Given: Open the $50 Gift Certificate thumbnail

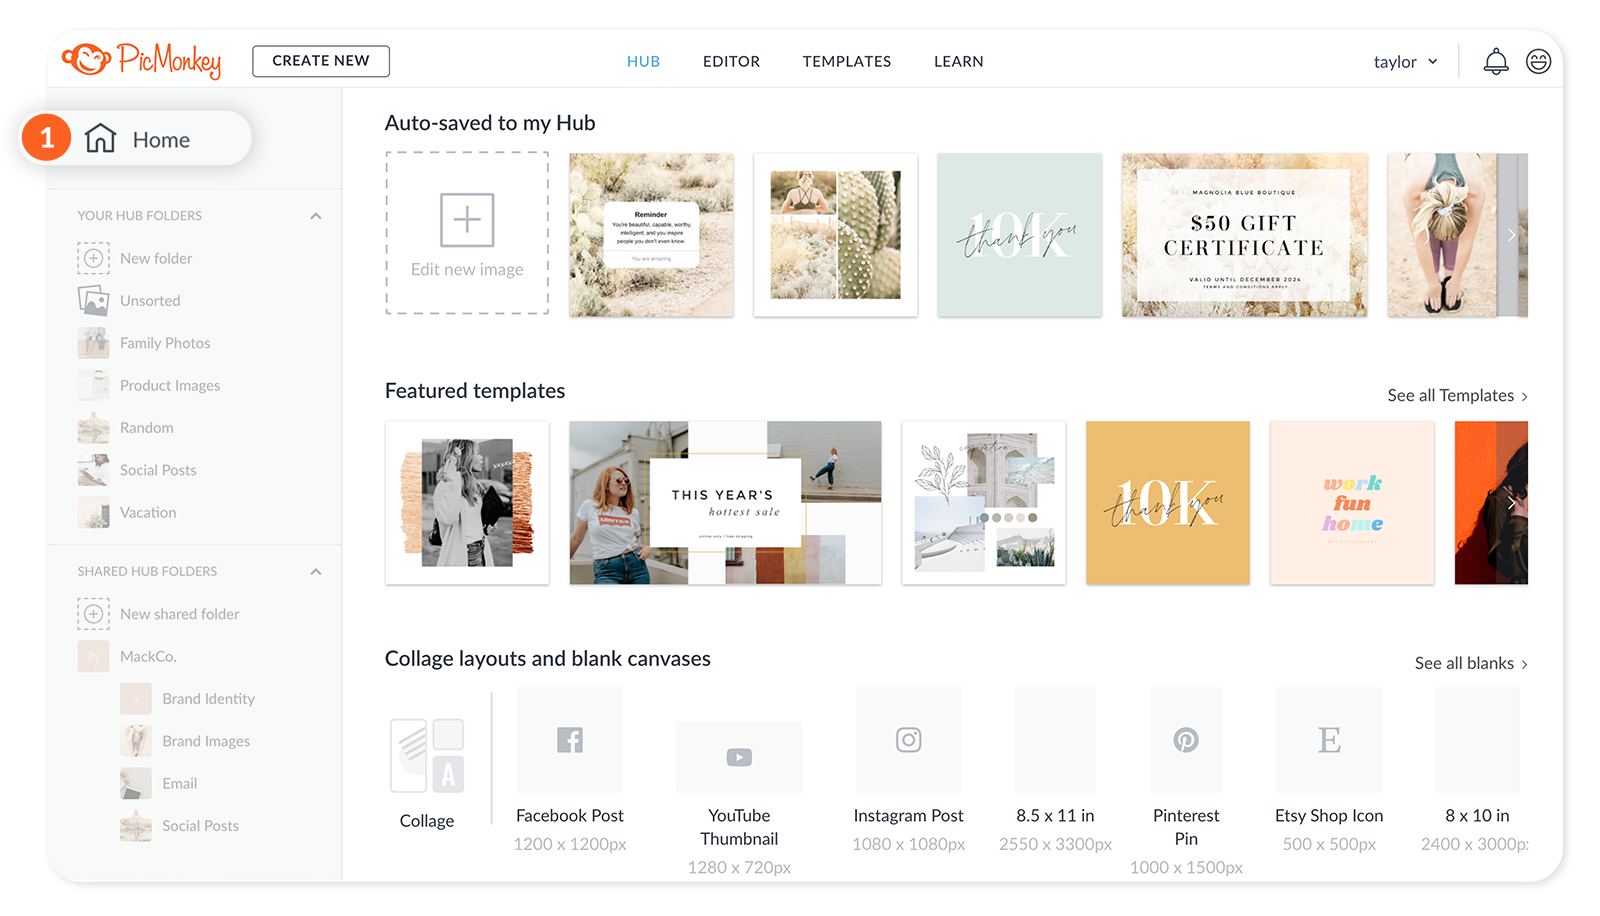Looking at the screenshot, I should (x=1244, y=235).
